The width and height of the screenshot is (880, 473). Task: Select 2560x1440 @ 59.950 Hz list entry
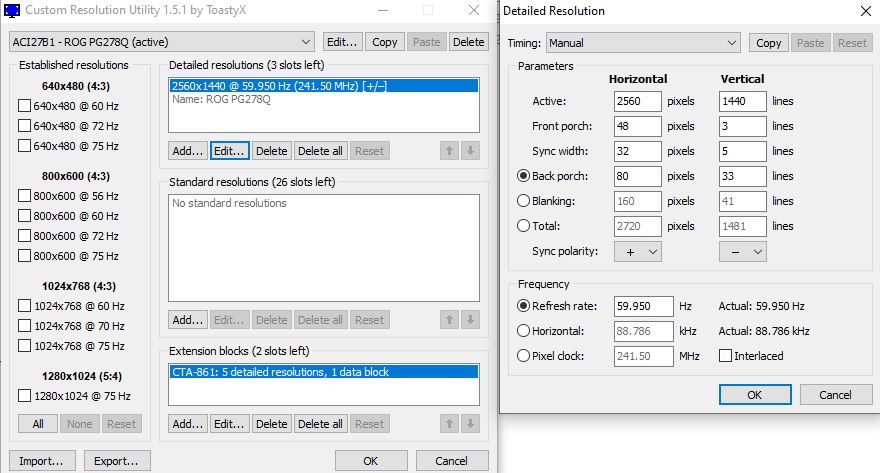point(324,86)
